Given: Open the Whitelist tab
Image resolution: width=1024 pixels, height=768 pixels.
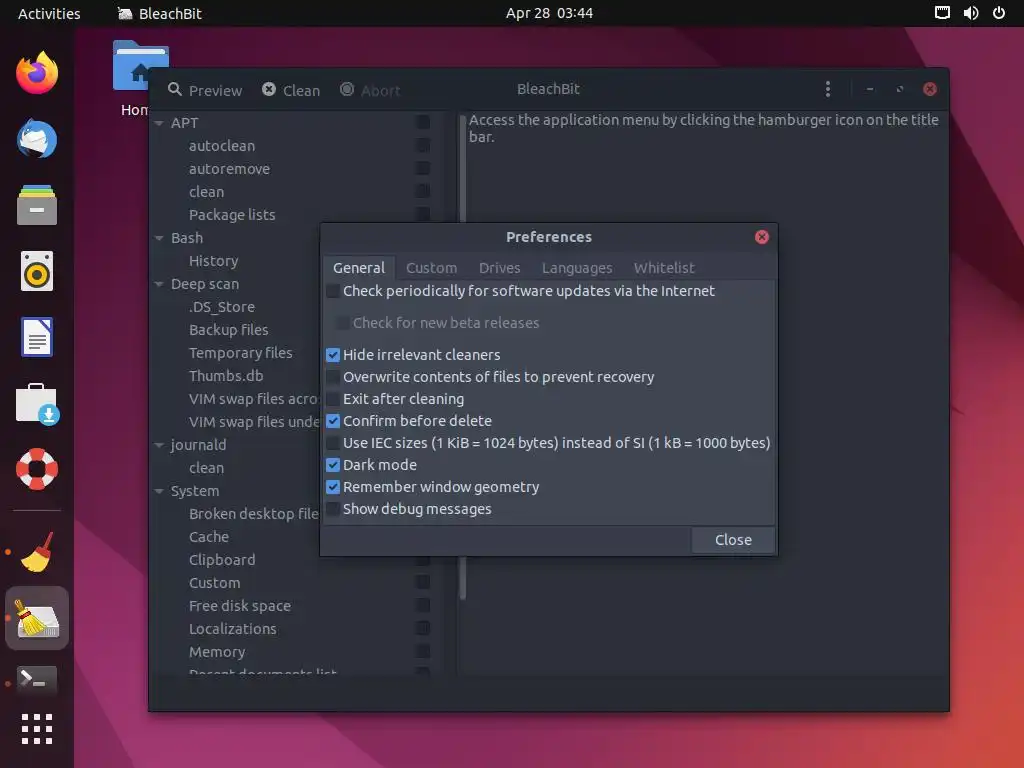Looking at the screenshot, I should tap(664, 268).
